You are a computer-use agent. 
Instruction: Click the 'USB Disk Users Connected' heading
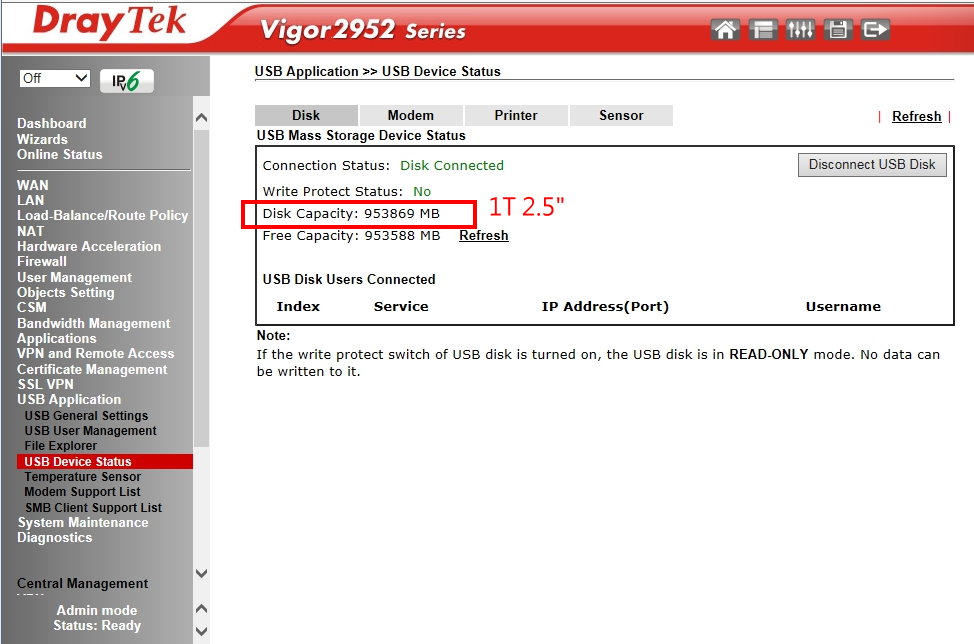(x=348, y=279)
